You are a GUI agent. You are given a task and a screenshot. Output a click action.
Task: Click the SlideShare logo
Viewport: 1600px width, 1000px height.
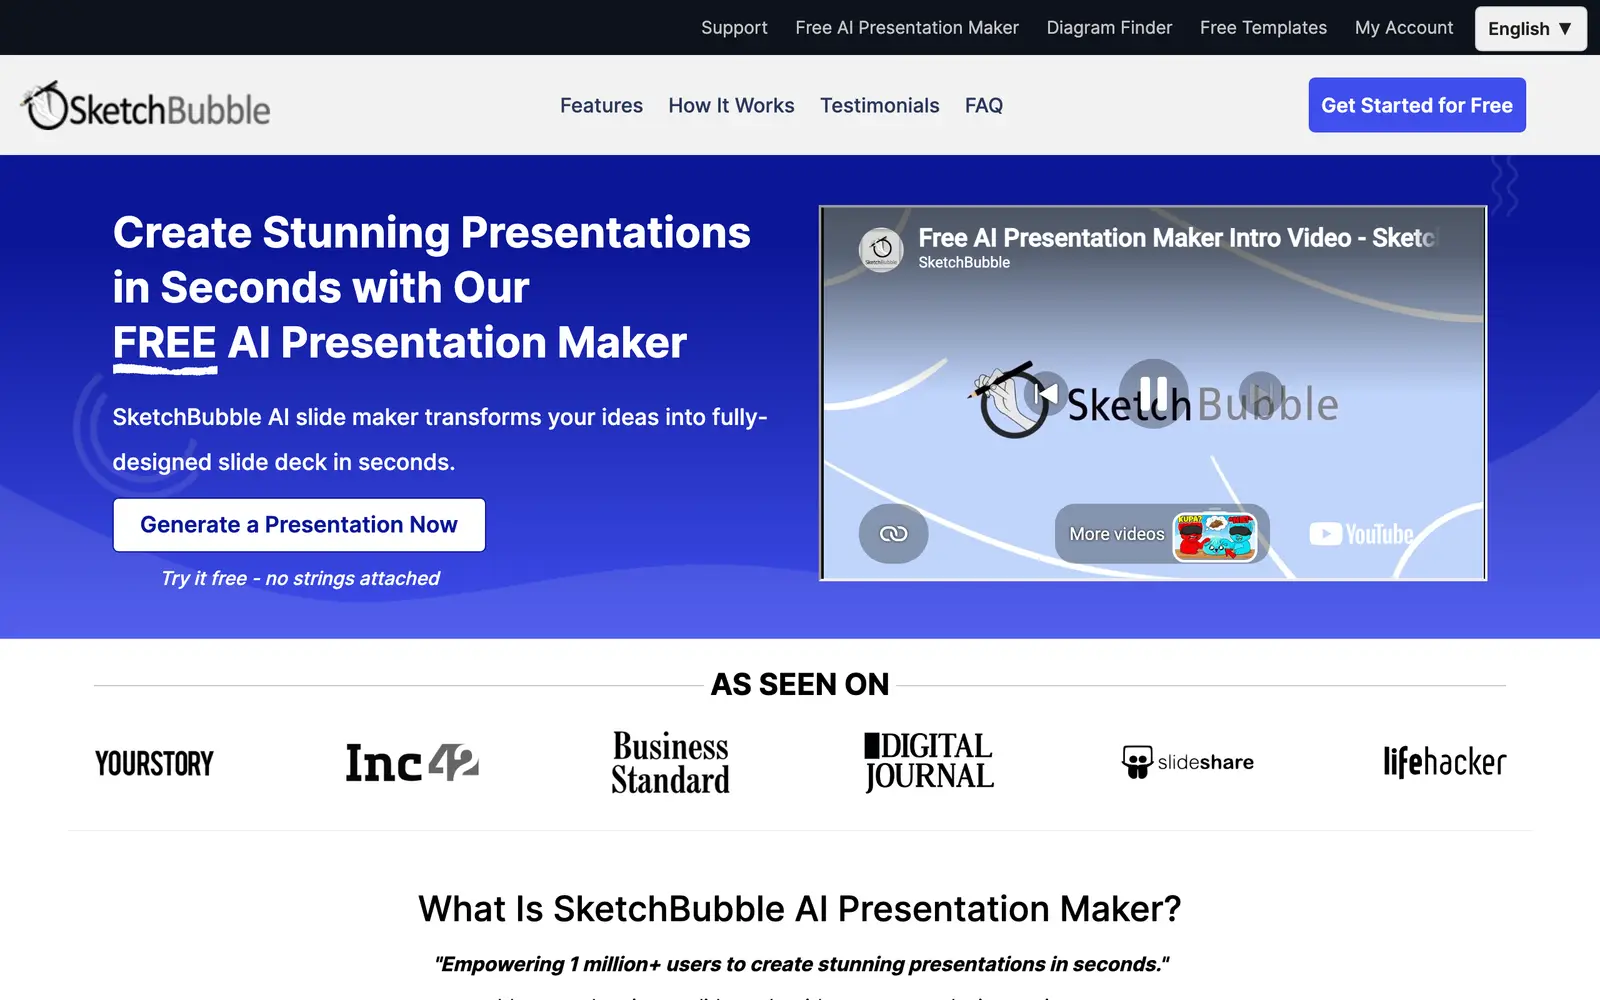click(x=1187, y=762)
